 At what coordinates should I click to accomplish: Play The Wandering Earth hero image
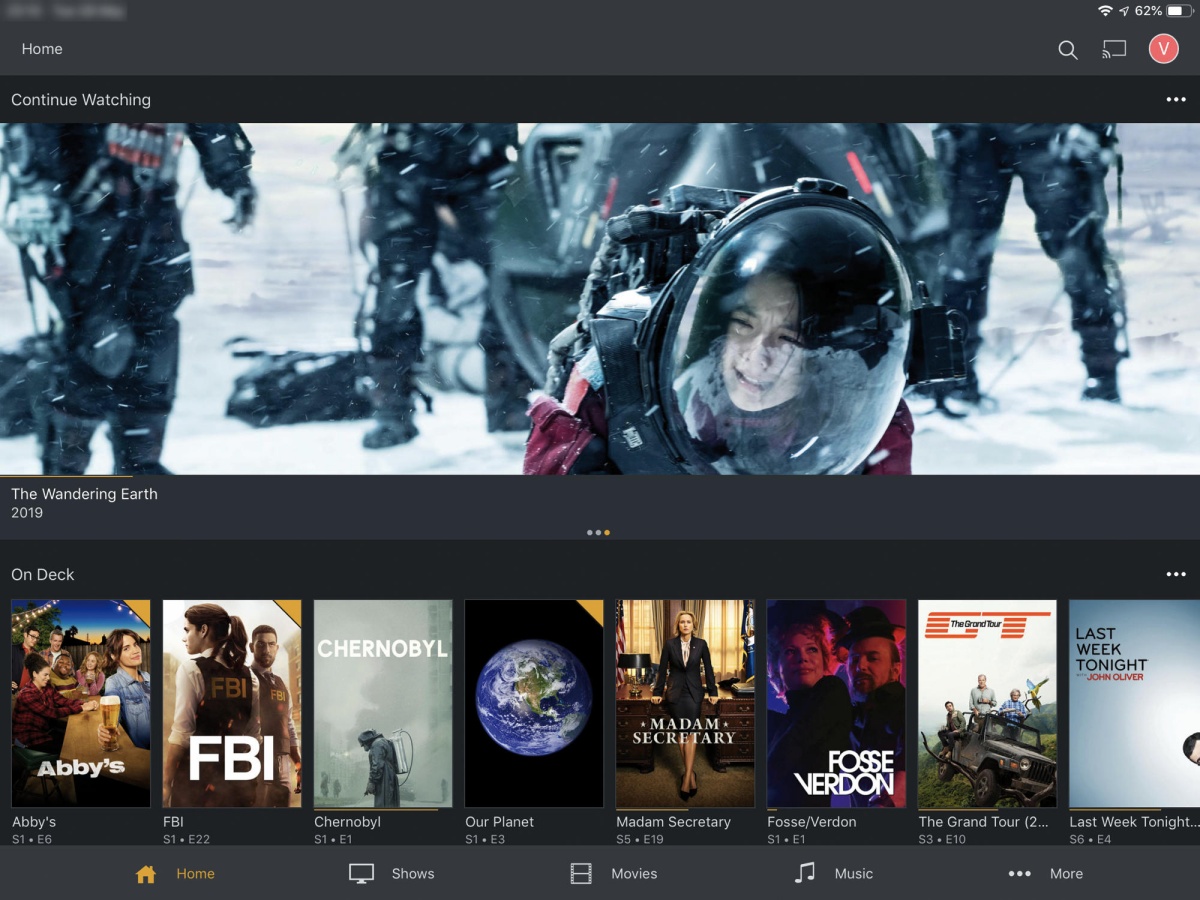(600, 299)
